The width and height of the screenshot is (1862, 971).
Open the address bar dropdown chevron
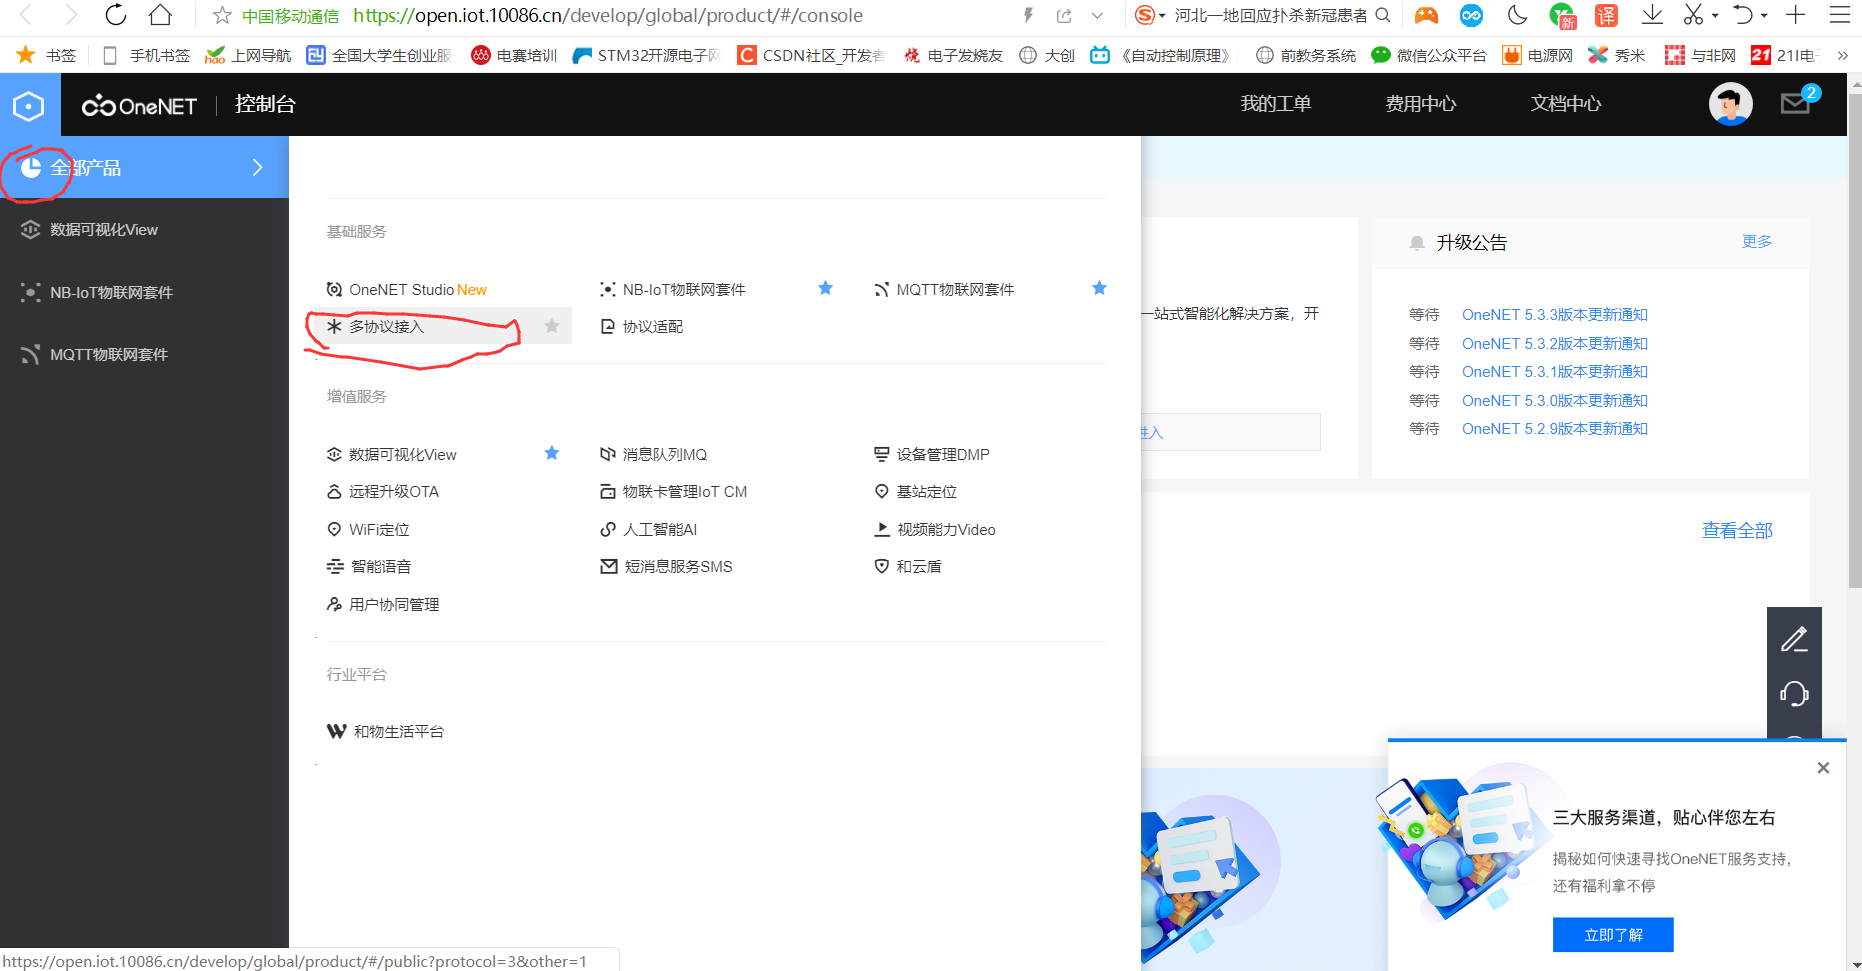(1098, 16)
